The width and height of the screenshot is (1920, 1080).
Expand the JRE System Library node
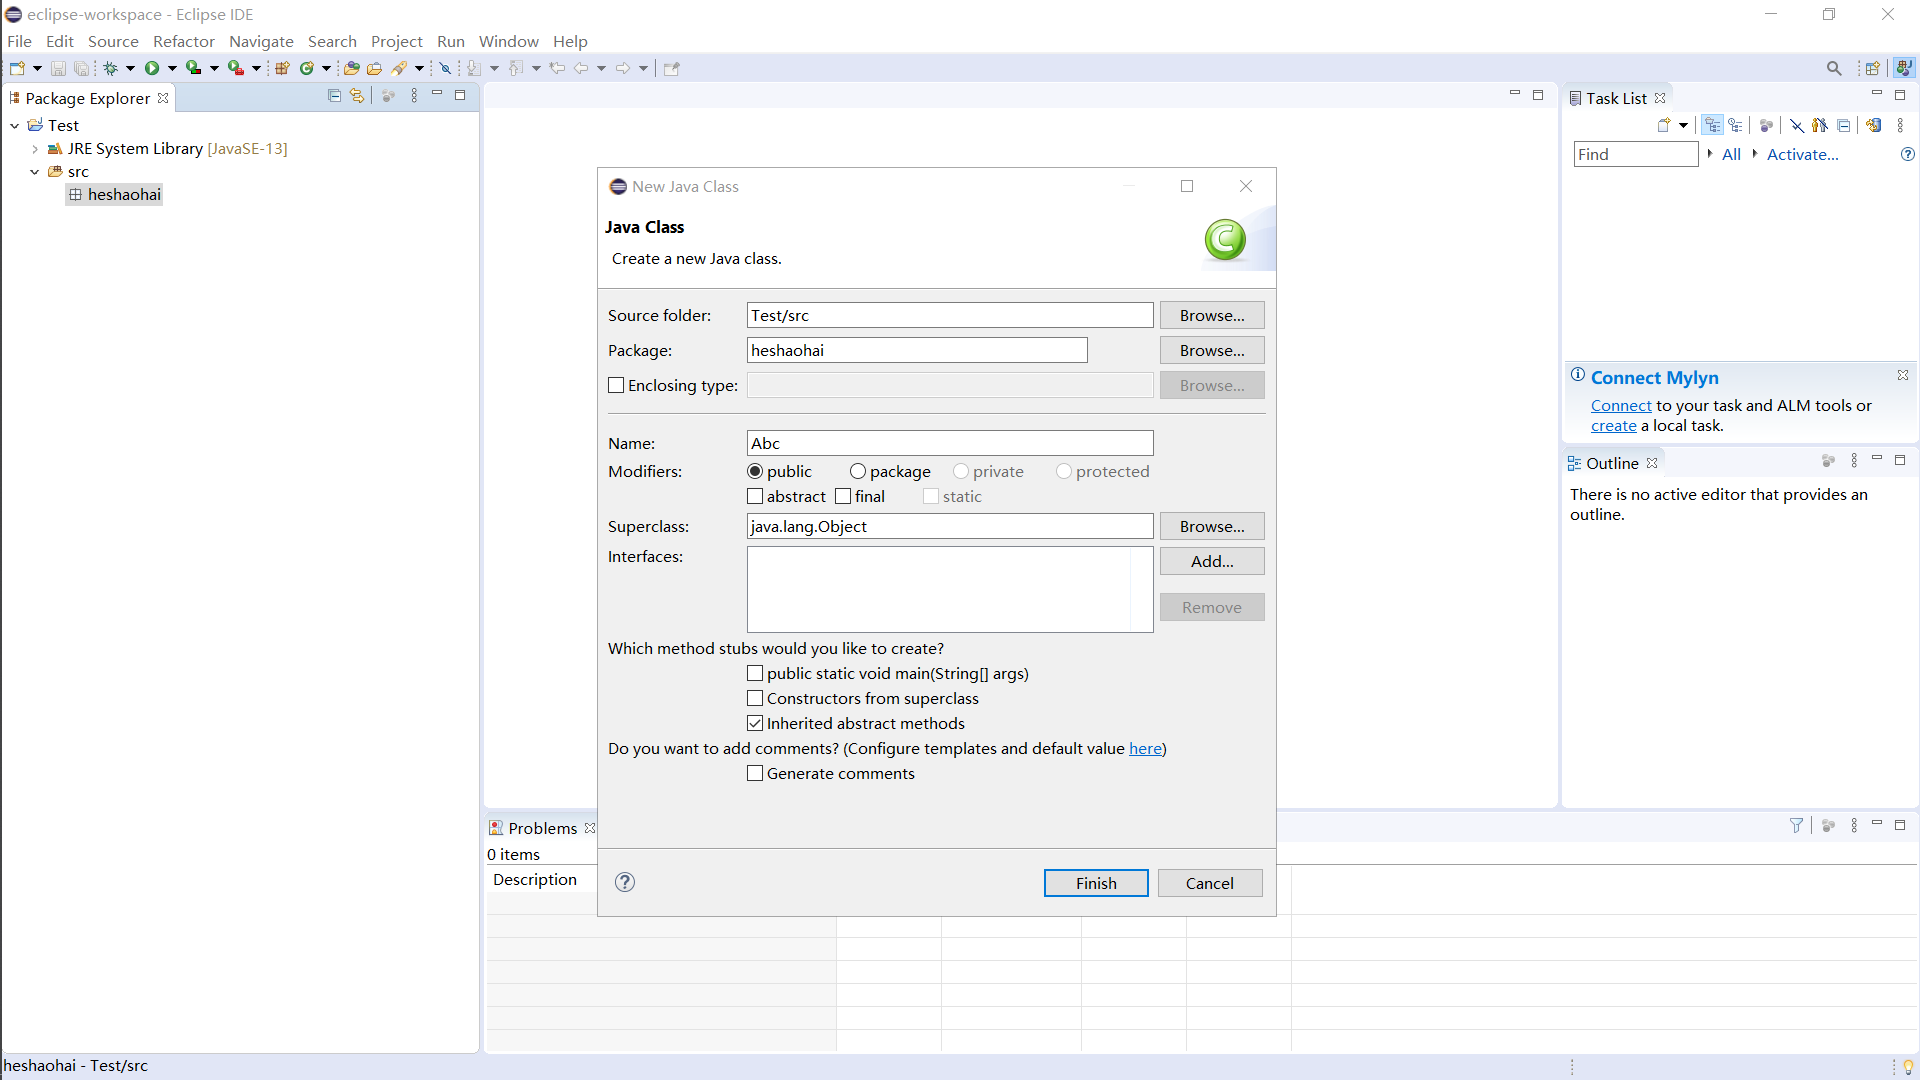[x=35, y=149]
